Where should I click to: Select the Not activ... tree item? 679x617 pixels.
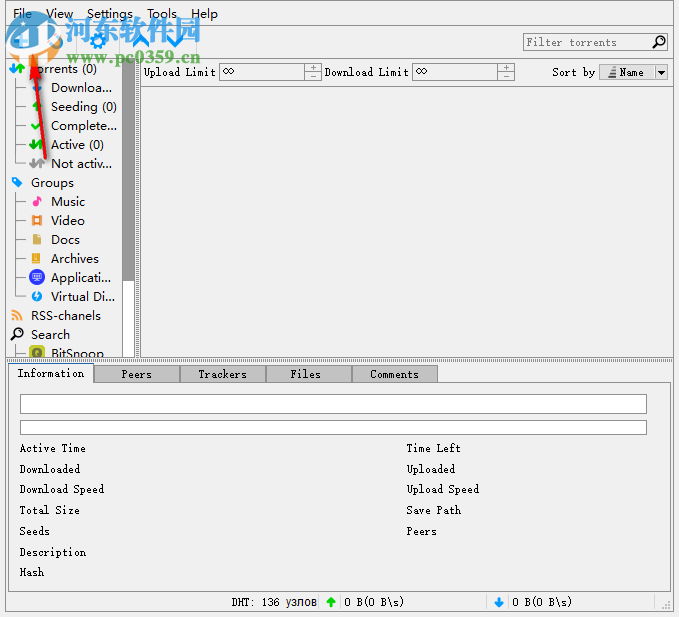[x=81, y=164]
